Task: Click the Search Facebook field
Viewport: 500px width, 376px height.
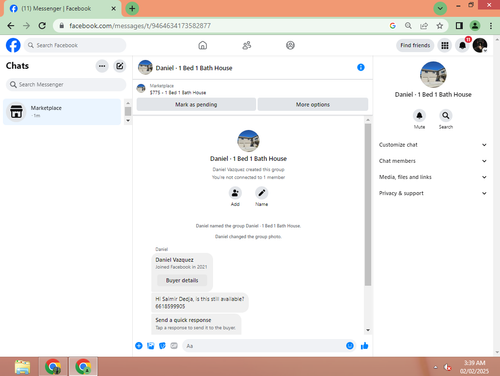Action: [x=75, y=45]
